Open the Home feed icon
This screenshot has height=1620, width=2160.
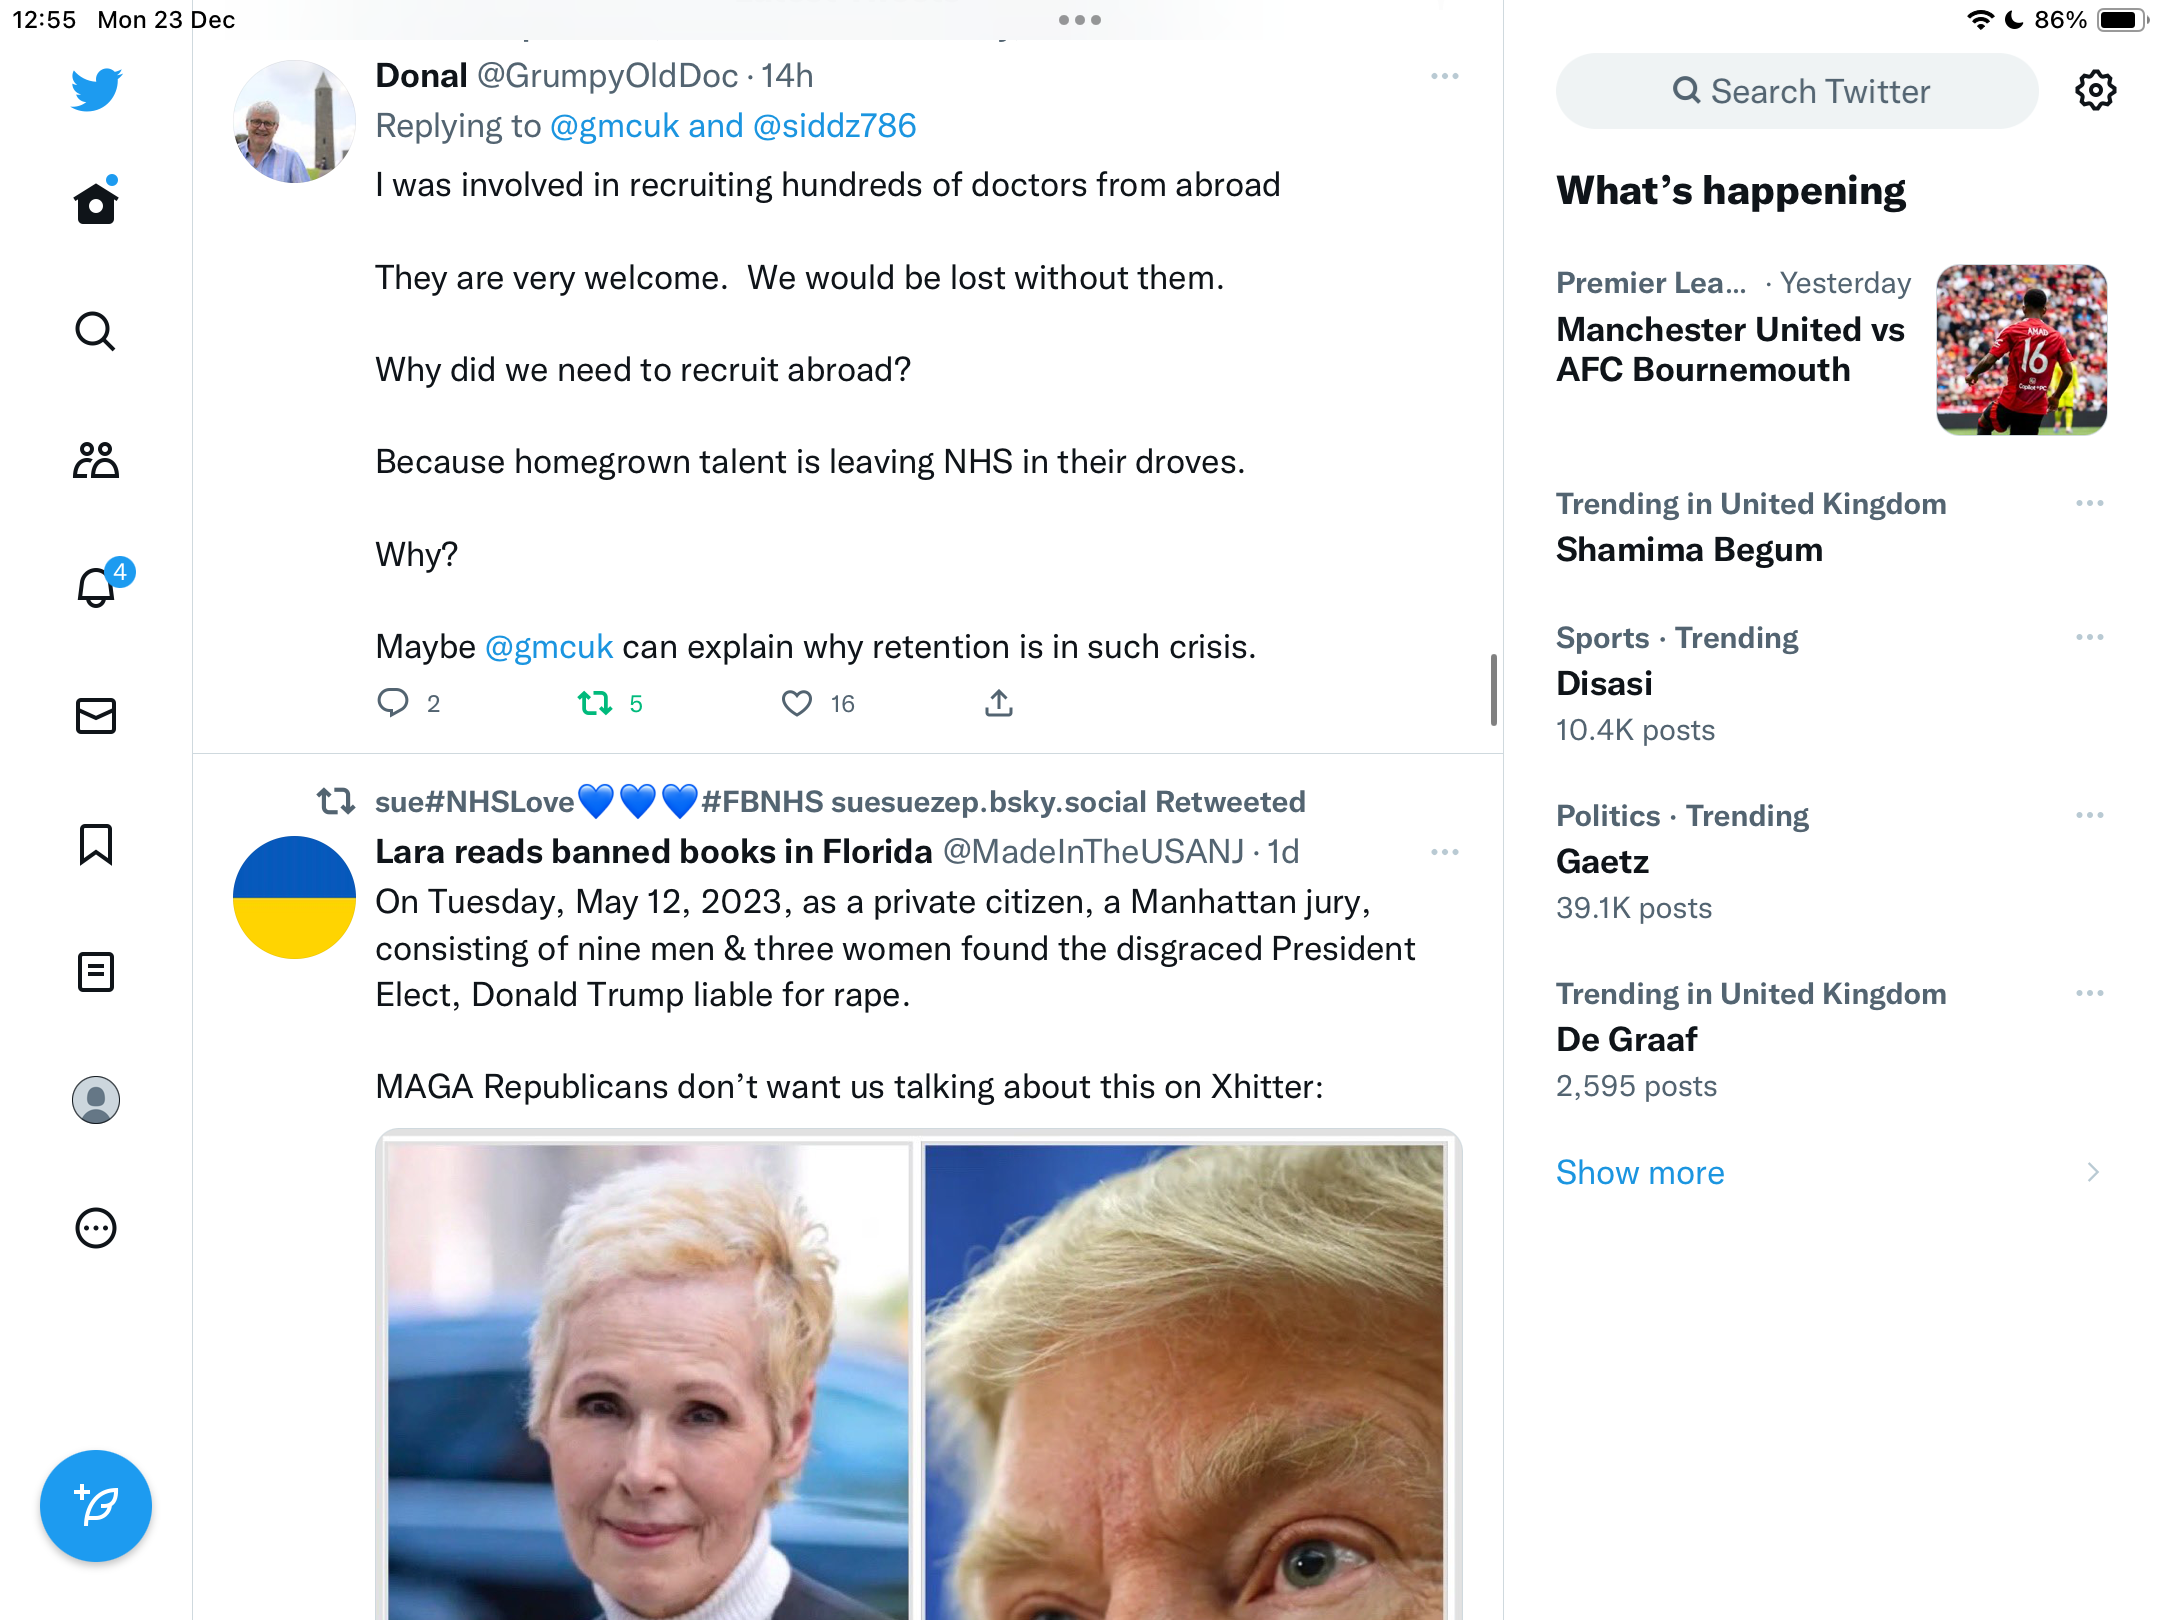click(96, 202)
